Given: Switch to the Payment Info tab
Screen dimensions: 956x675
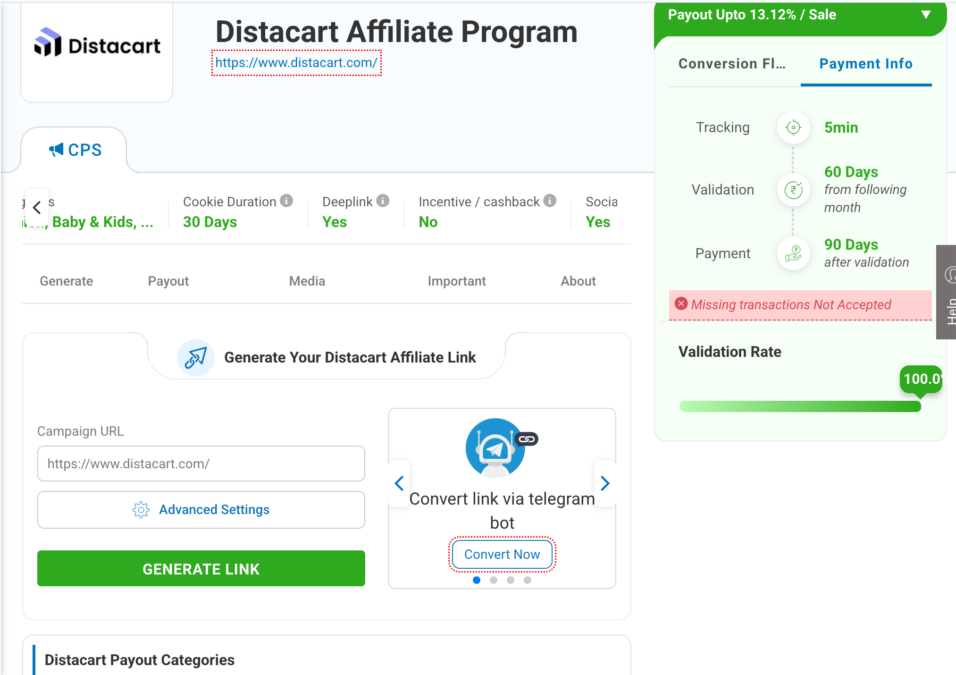Looking at the screenshot, I should point(866,63).
